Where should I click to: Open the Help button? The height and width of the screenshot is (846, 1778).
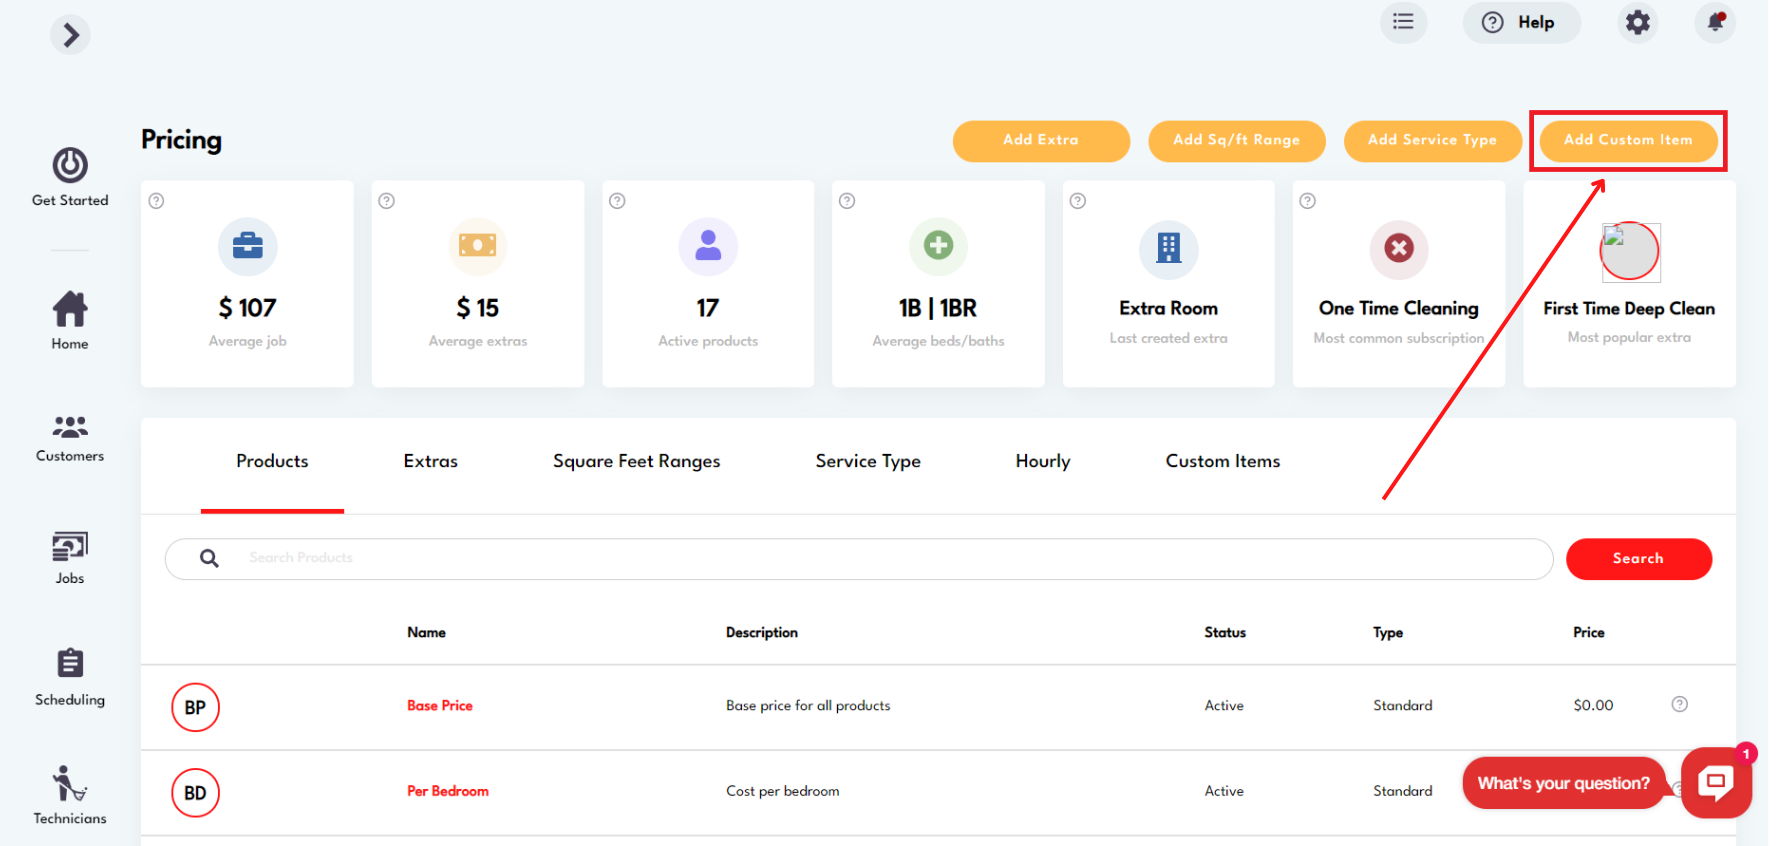pos(1521,22)
